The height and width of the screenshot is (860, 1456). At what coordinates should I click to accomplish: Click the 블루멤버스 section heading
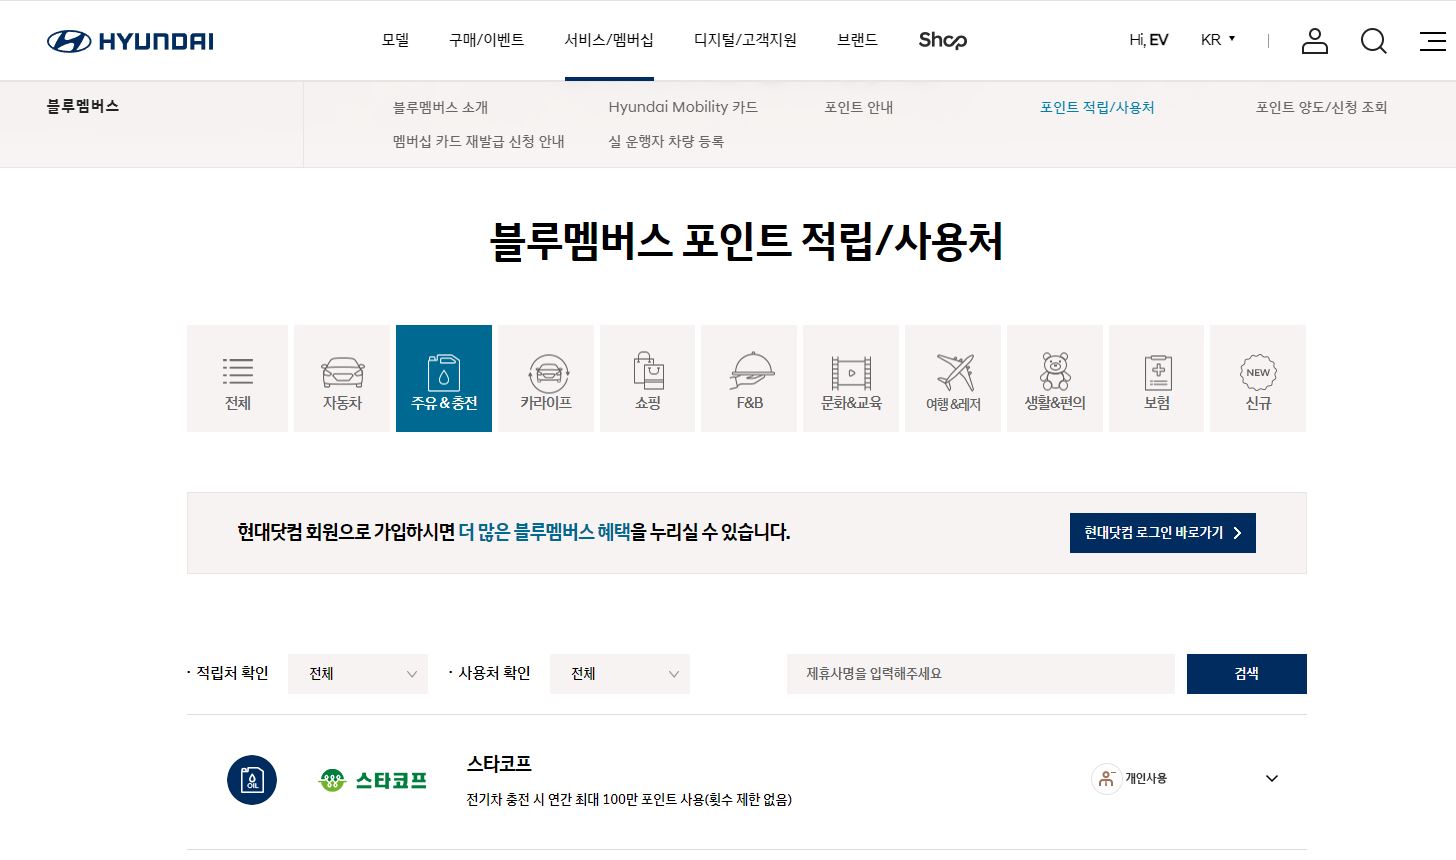tap(83, 106)
